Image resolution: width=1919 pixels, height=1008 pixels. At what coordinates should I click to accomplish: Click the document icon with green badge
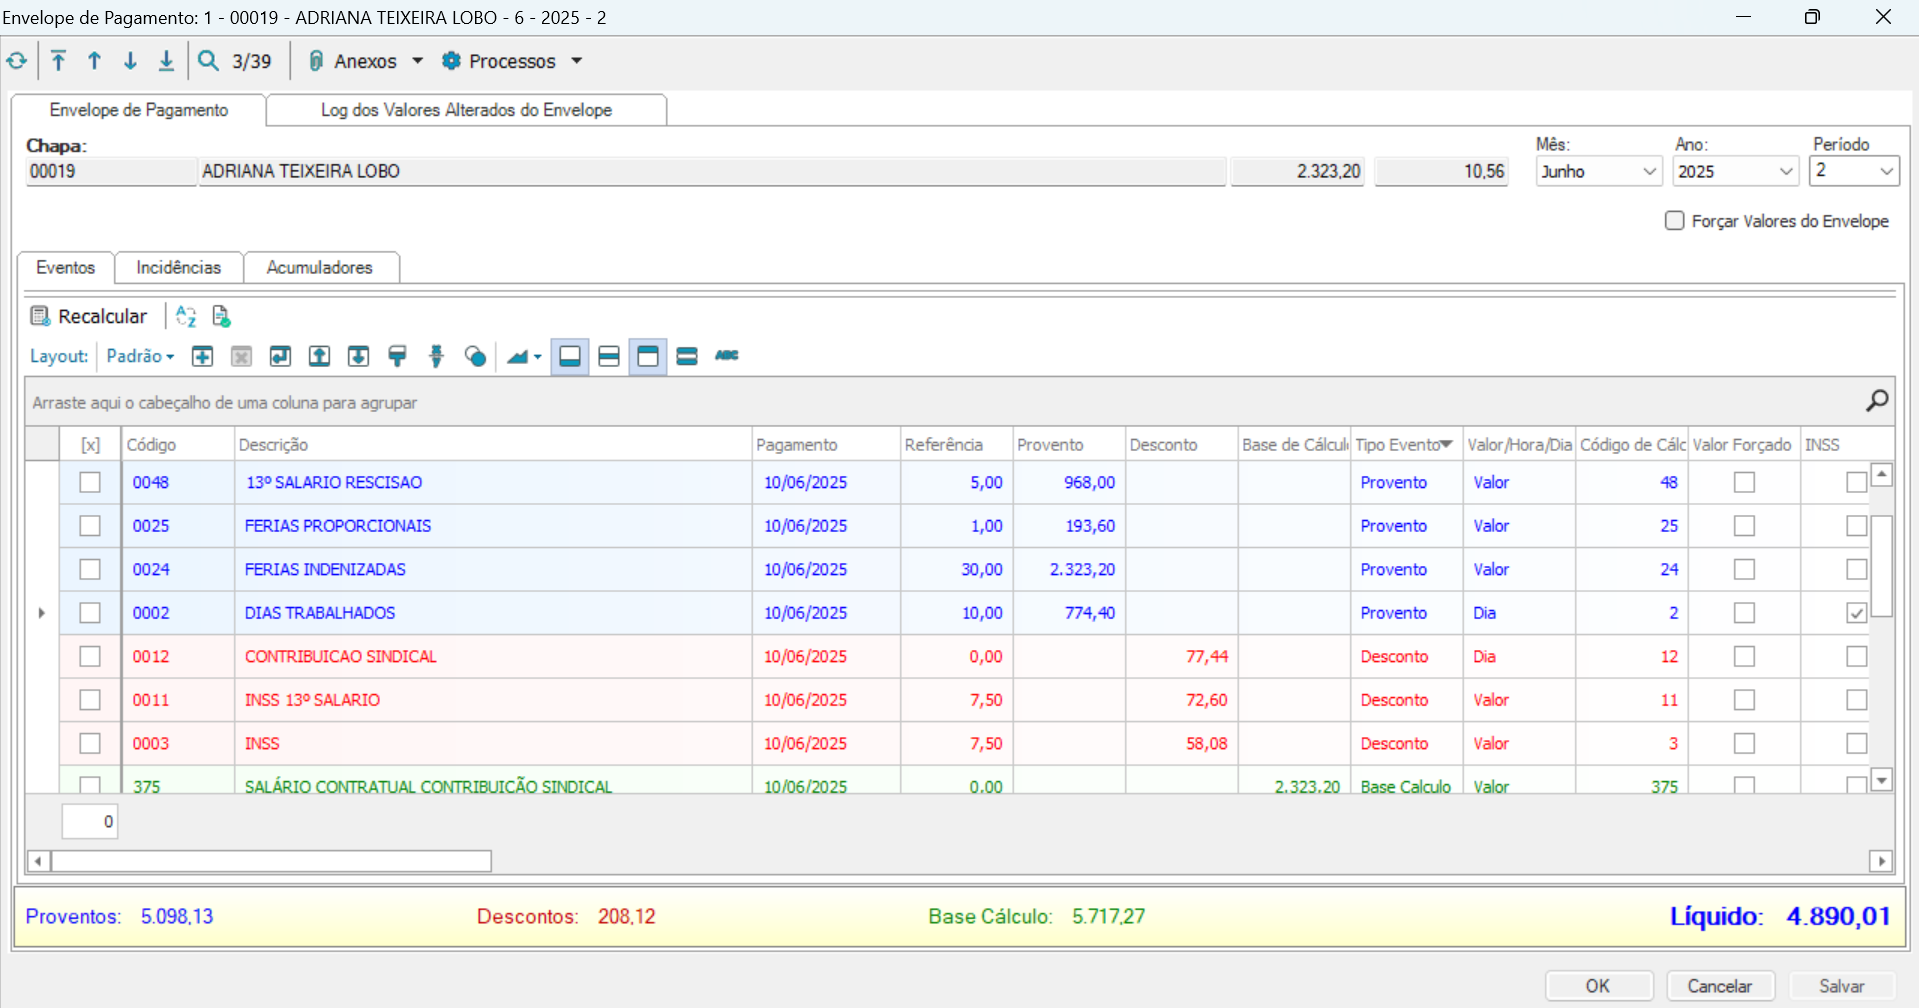click(221, 316)
